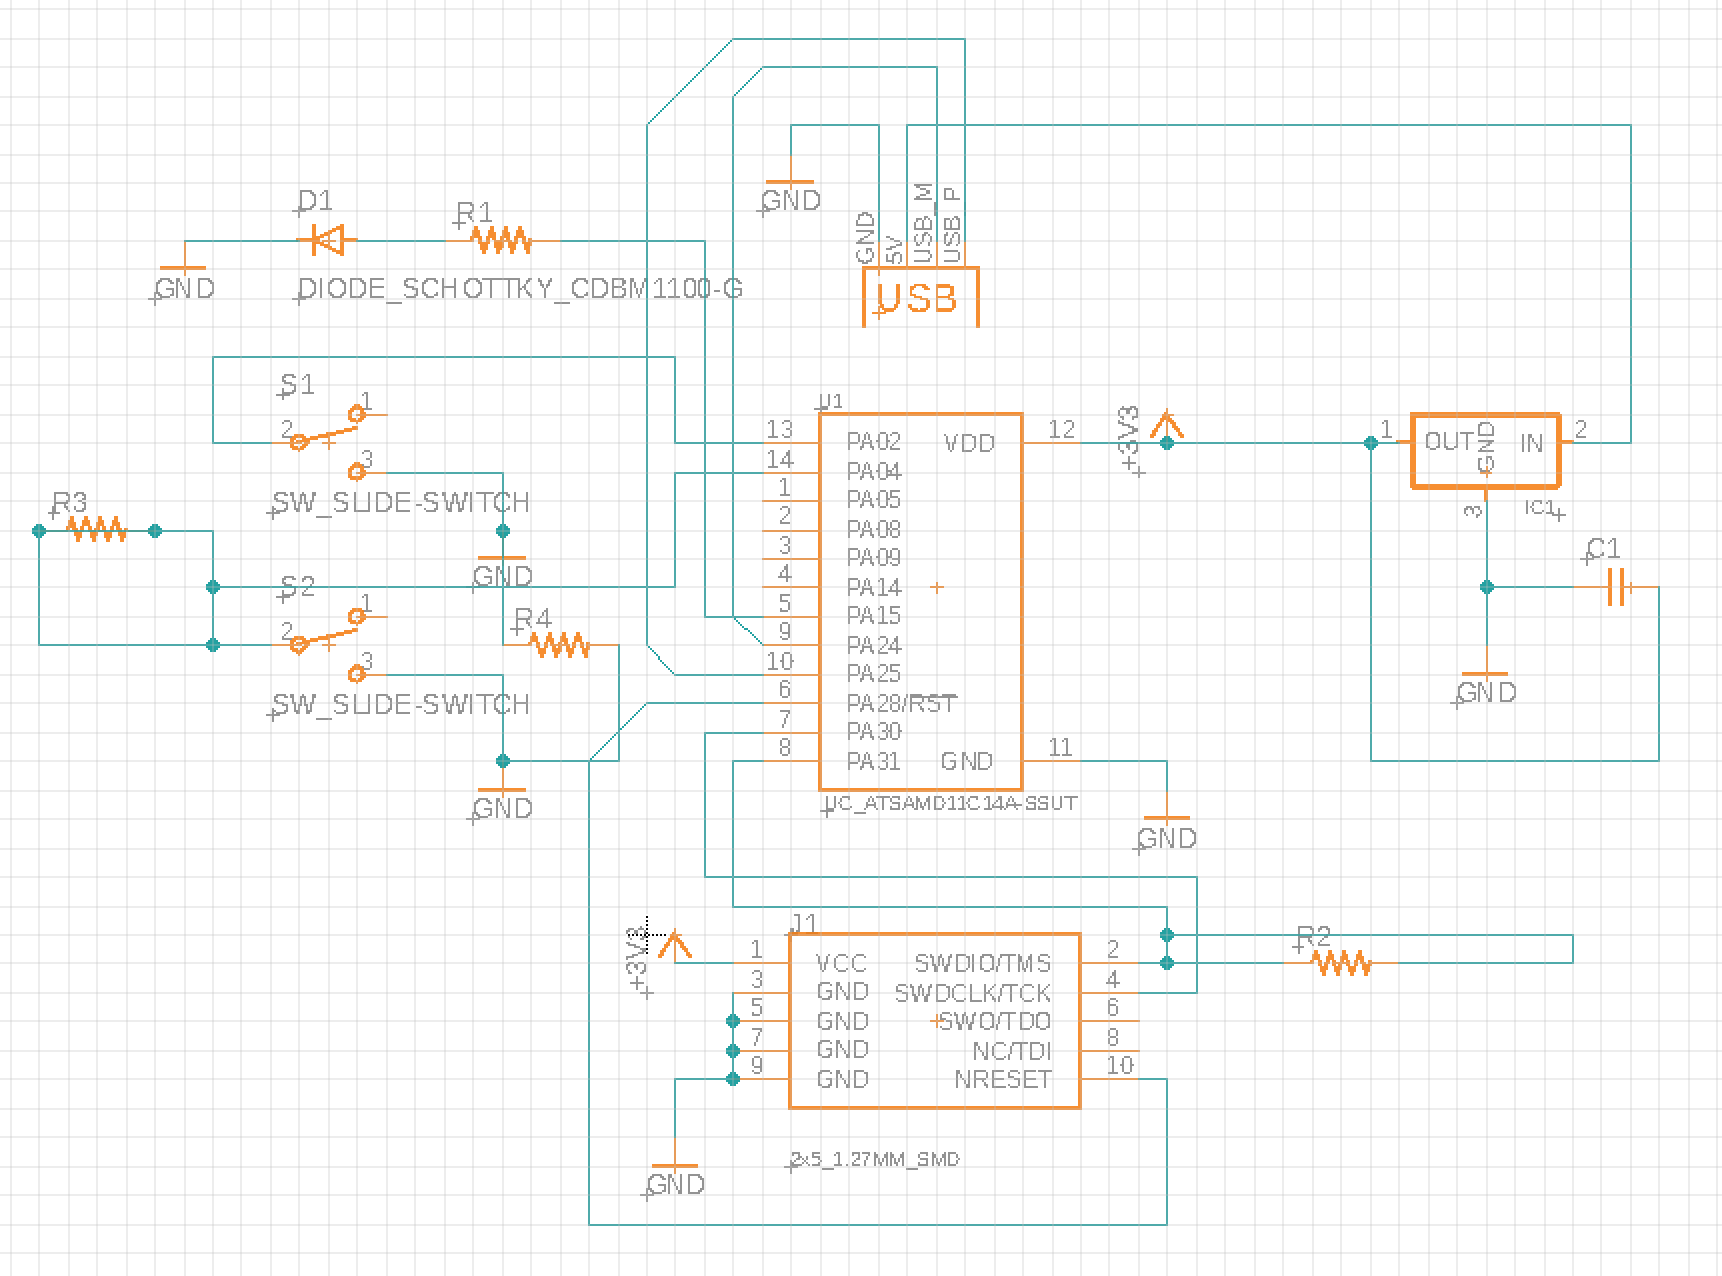
Task: Click the GND pin label inside U1
Action: [966, 761]
